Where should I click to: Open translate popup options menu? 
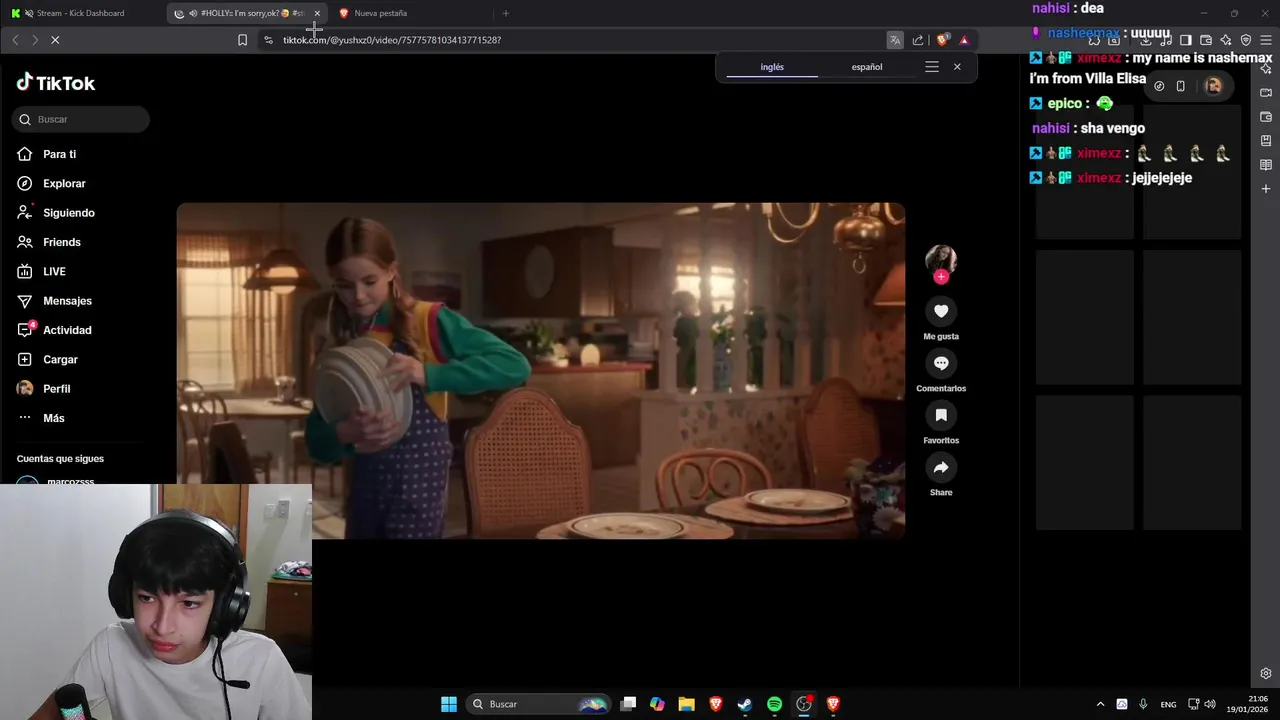[932, 67]
